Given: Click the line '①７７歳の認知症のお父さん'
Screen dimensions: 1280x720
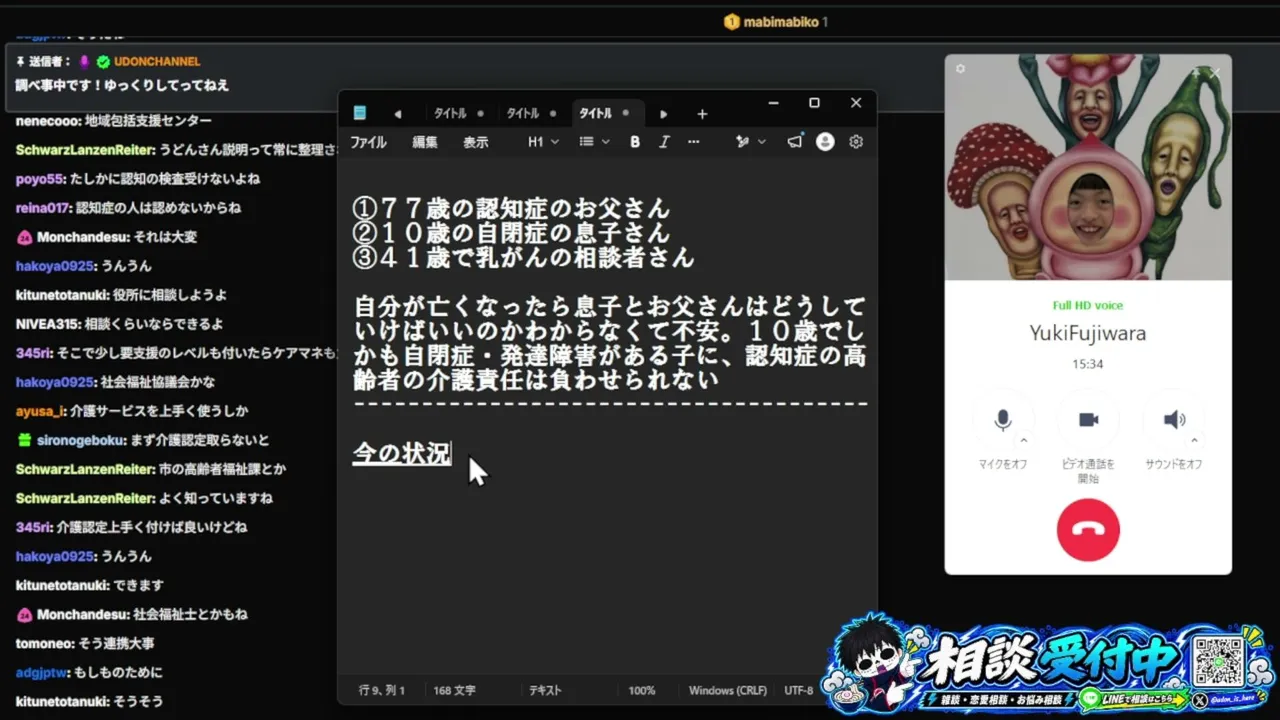Looking at the screenshot, I should 511,209.
